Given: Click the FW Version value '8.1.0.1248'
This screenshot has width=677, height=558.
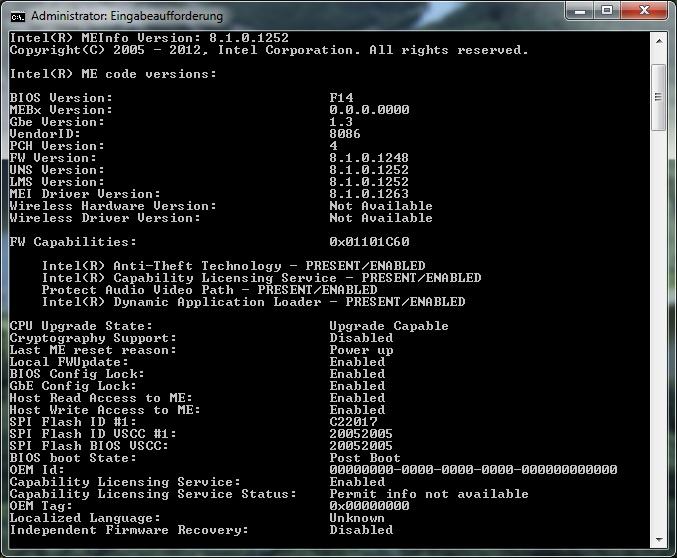Looking at the screenshot, I should click(369, 158).
